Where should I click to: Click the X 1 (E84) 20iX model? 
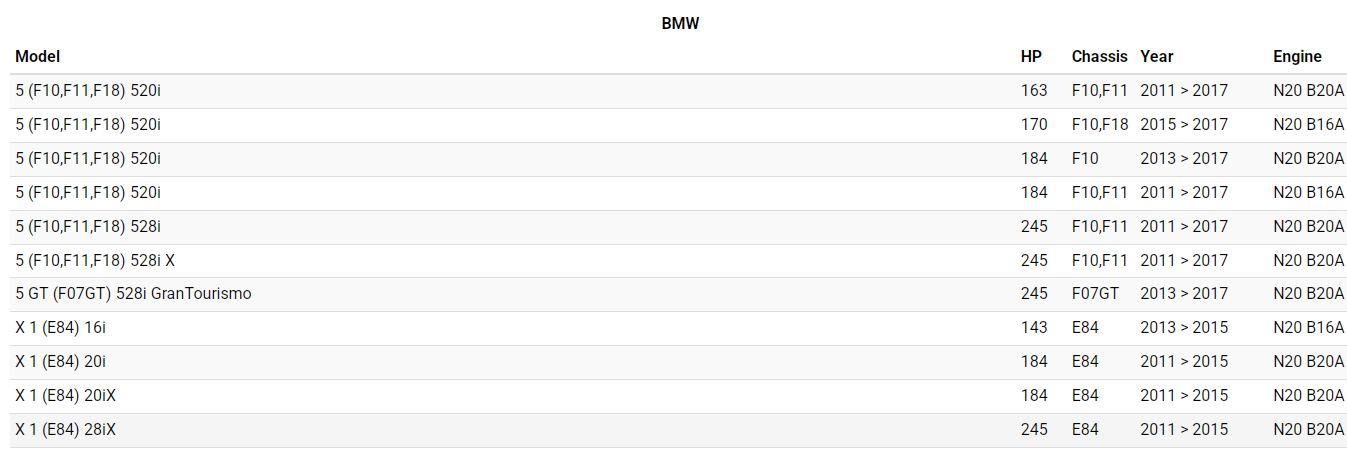click(x=65, y=396)
